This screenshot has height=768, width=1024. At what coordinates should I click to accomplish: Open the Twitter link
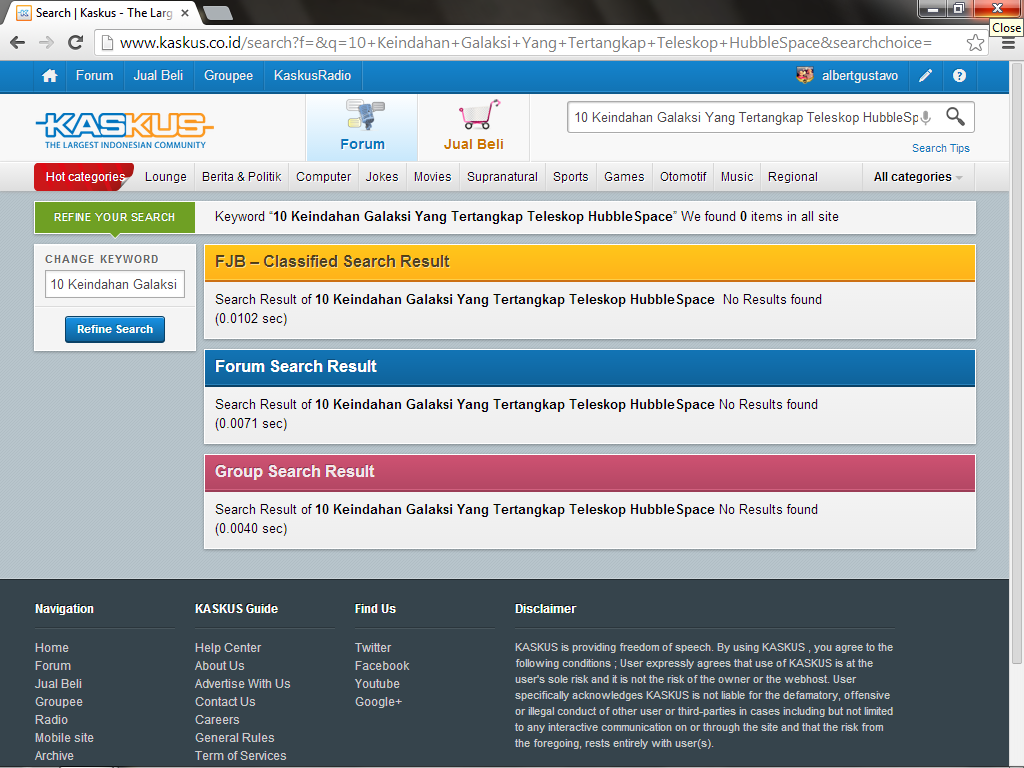[373, 648]
